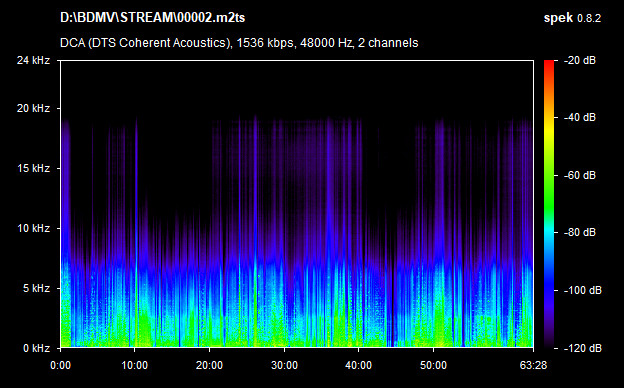Click the 10 kHz frequency axis label
Image resolution: width=624 pixels, height=388 pixels.
(33, 228)
